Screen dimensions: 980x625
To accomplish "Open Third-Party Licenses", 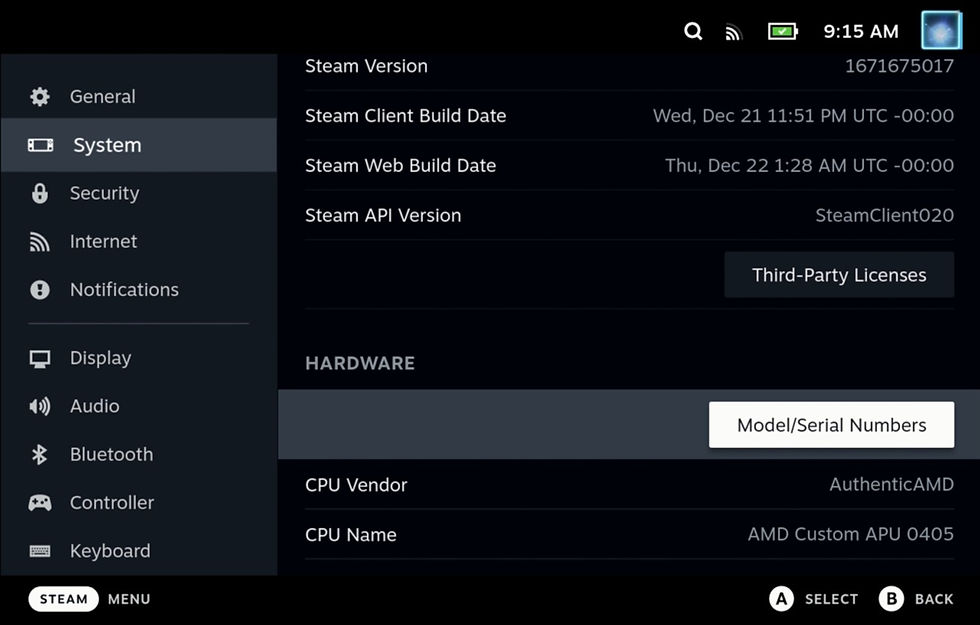I will pyautogui.click(x=839, y=275).
